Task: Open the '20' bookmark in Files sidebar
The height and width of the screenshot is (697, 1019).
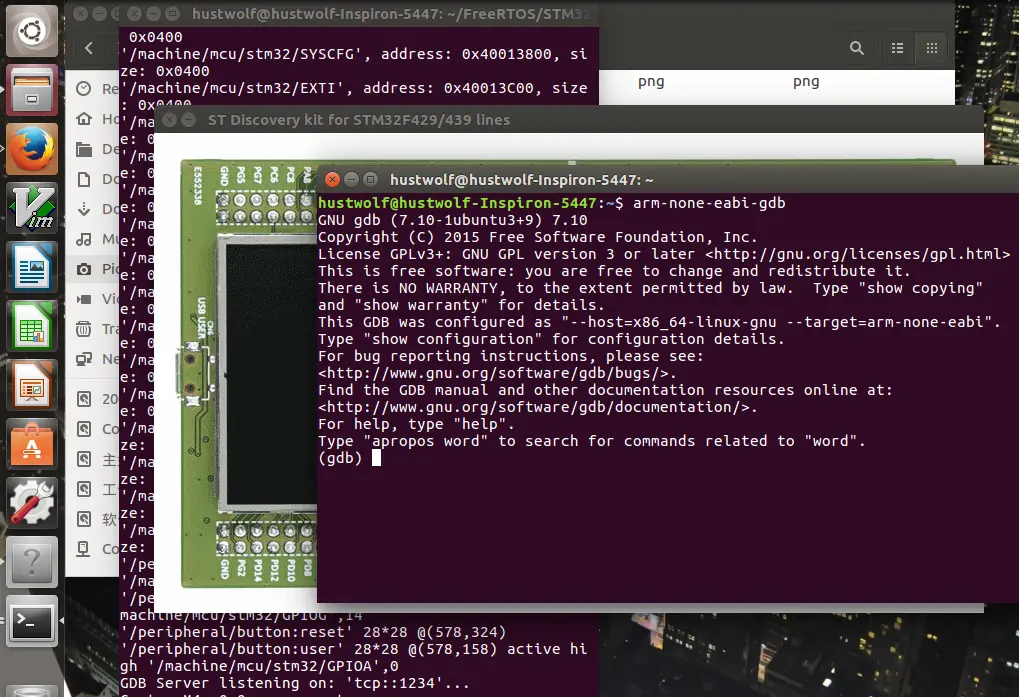Action: coord(95,399)
